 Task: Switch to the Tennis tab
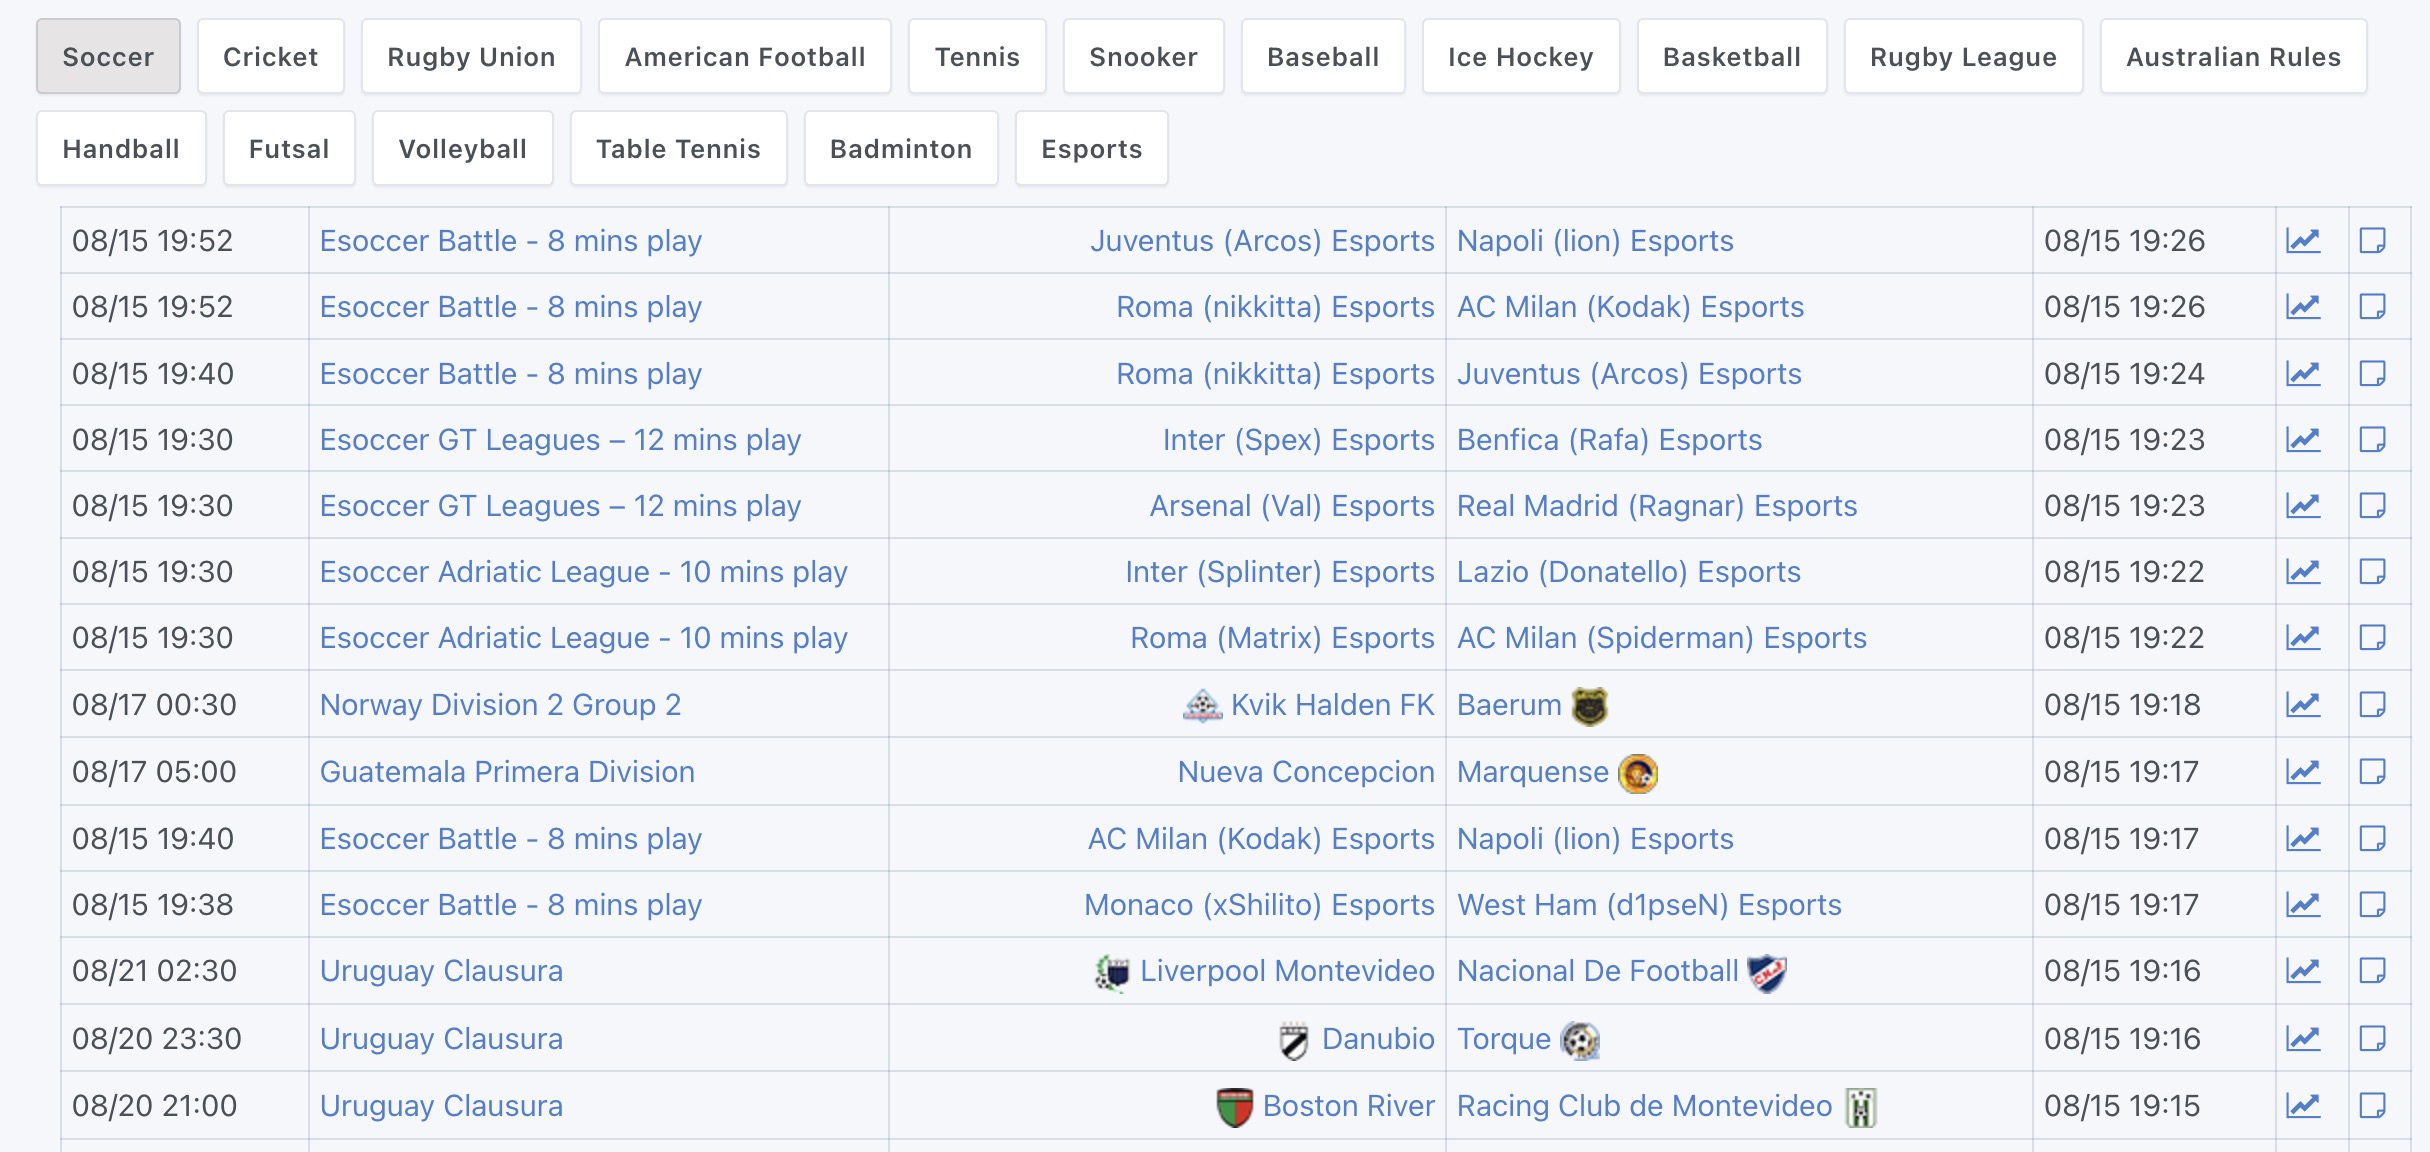pos(977,56)
